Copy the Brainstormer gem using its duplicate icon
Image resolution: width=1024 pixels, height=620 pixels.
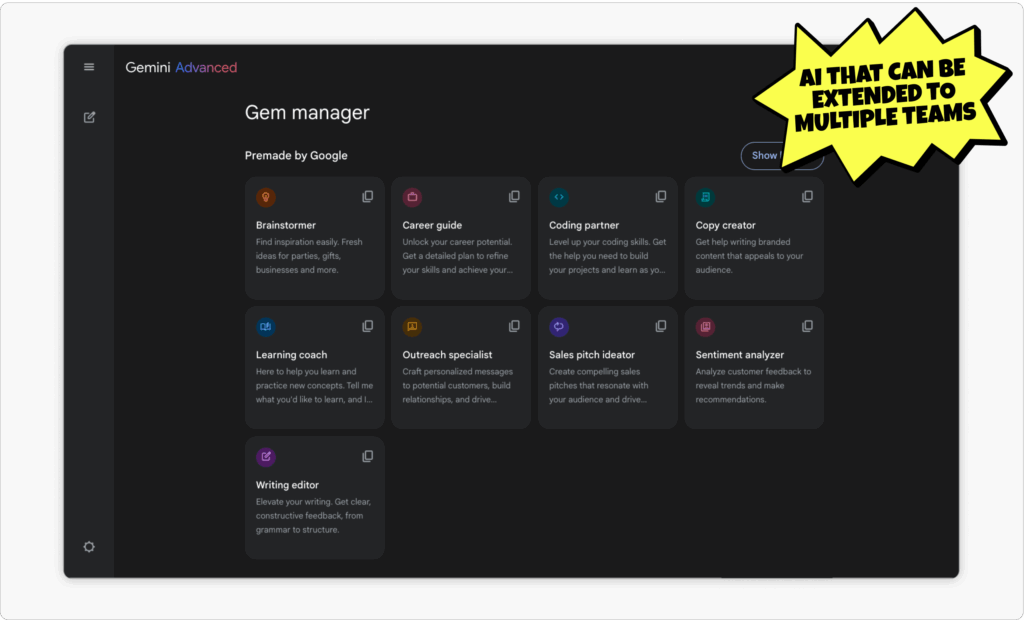click(x=367, y=196)
